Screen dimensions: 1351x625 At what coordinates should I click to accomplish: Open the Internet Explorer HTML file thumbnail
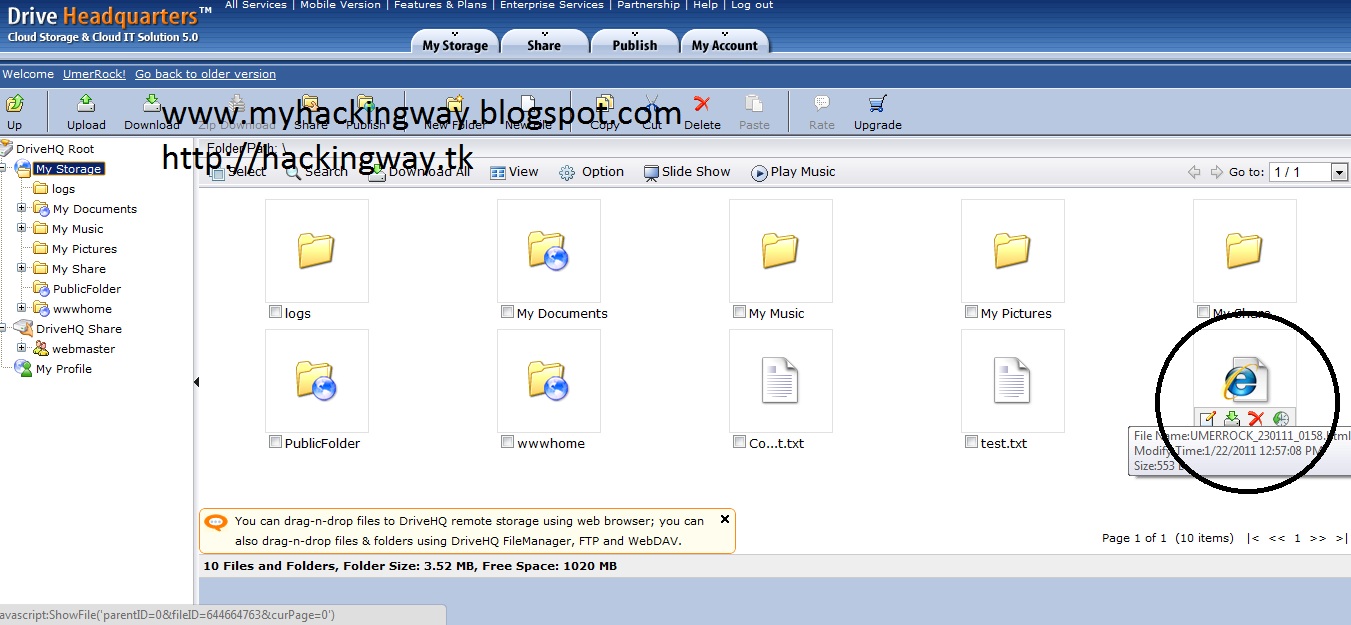(1245, 380)
